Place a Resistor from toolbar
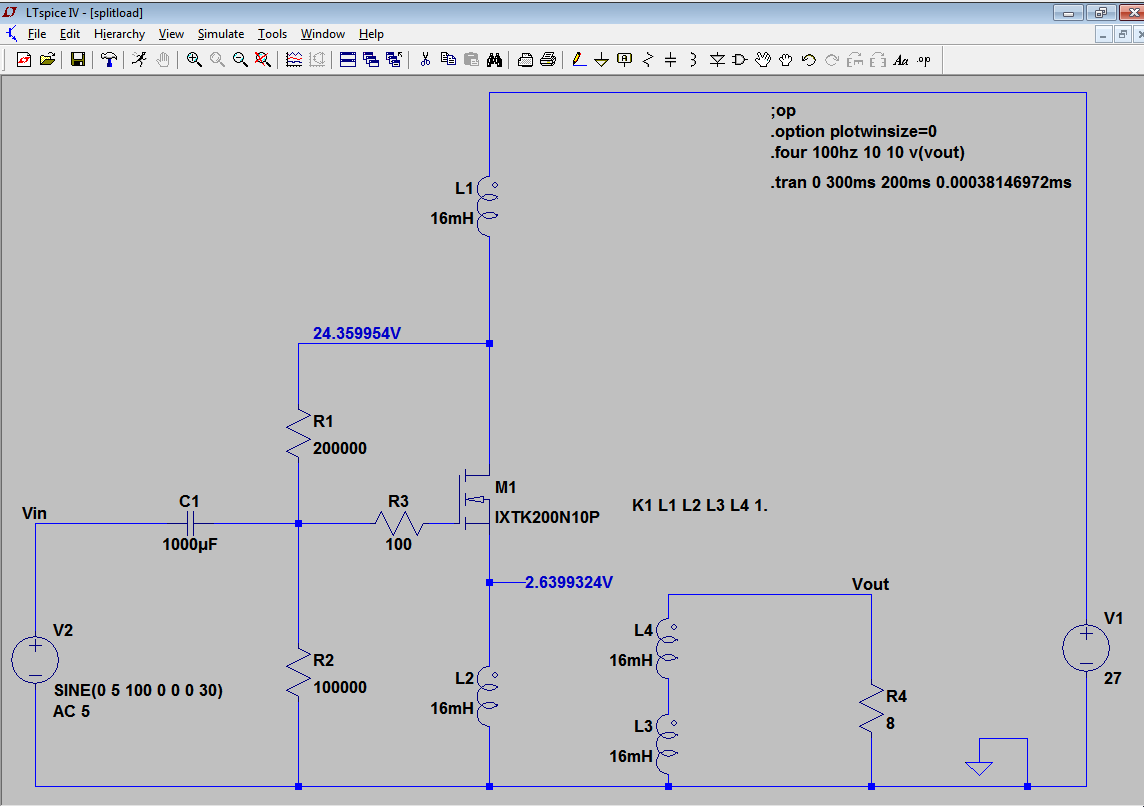Viewport: 1144px width, 807px height. [x=647, y=60]
